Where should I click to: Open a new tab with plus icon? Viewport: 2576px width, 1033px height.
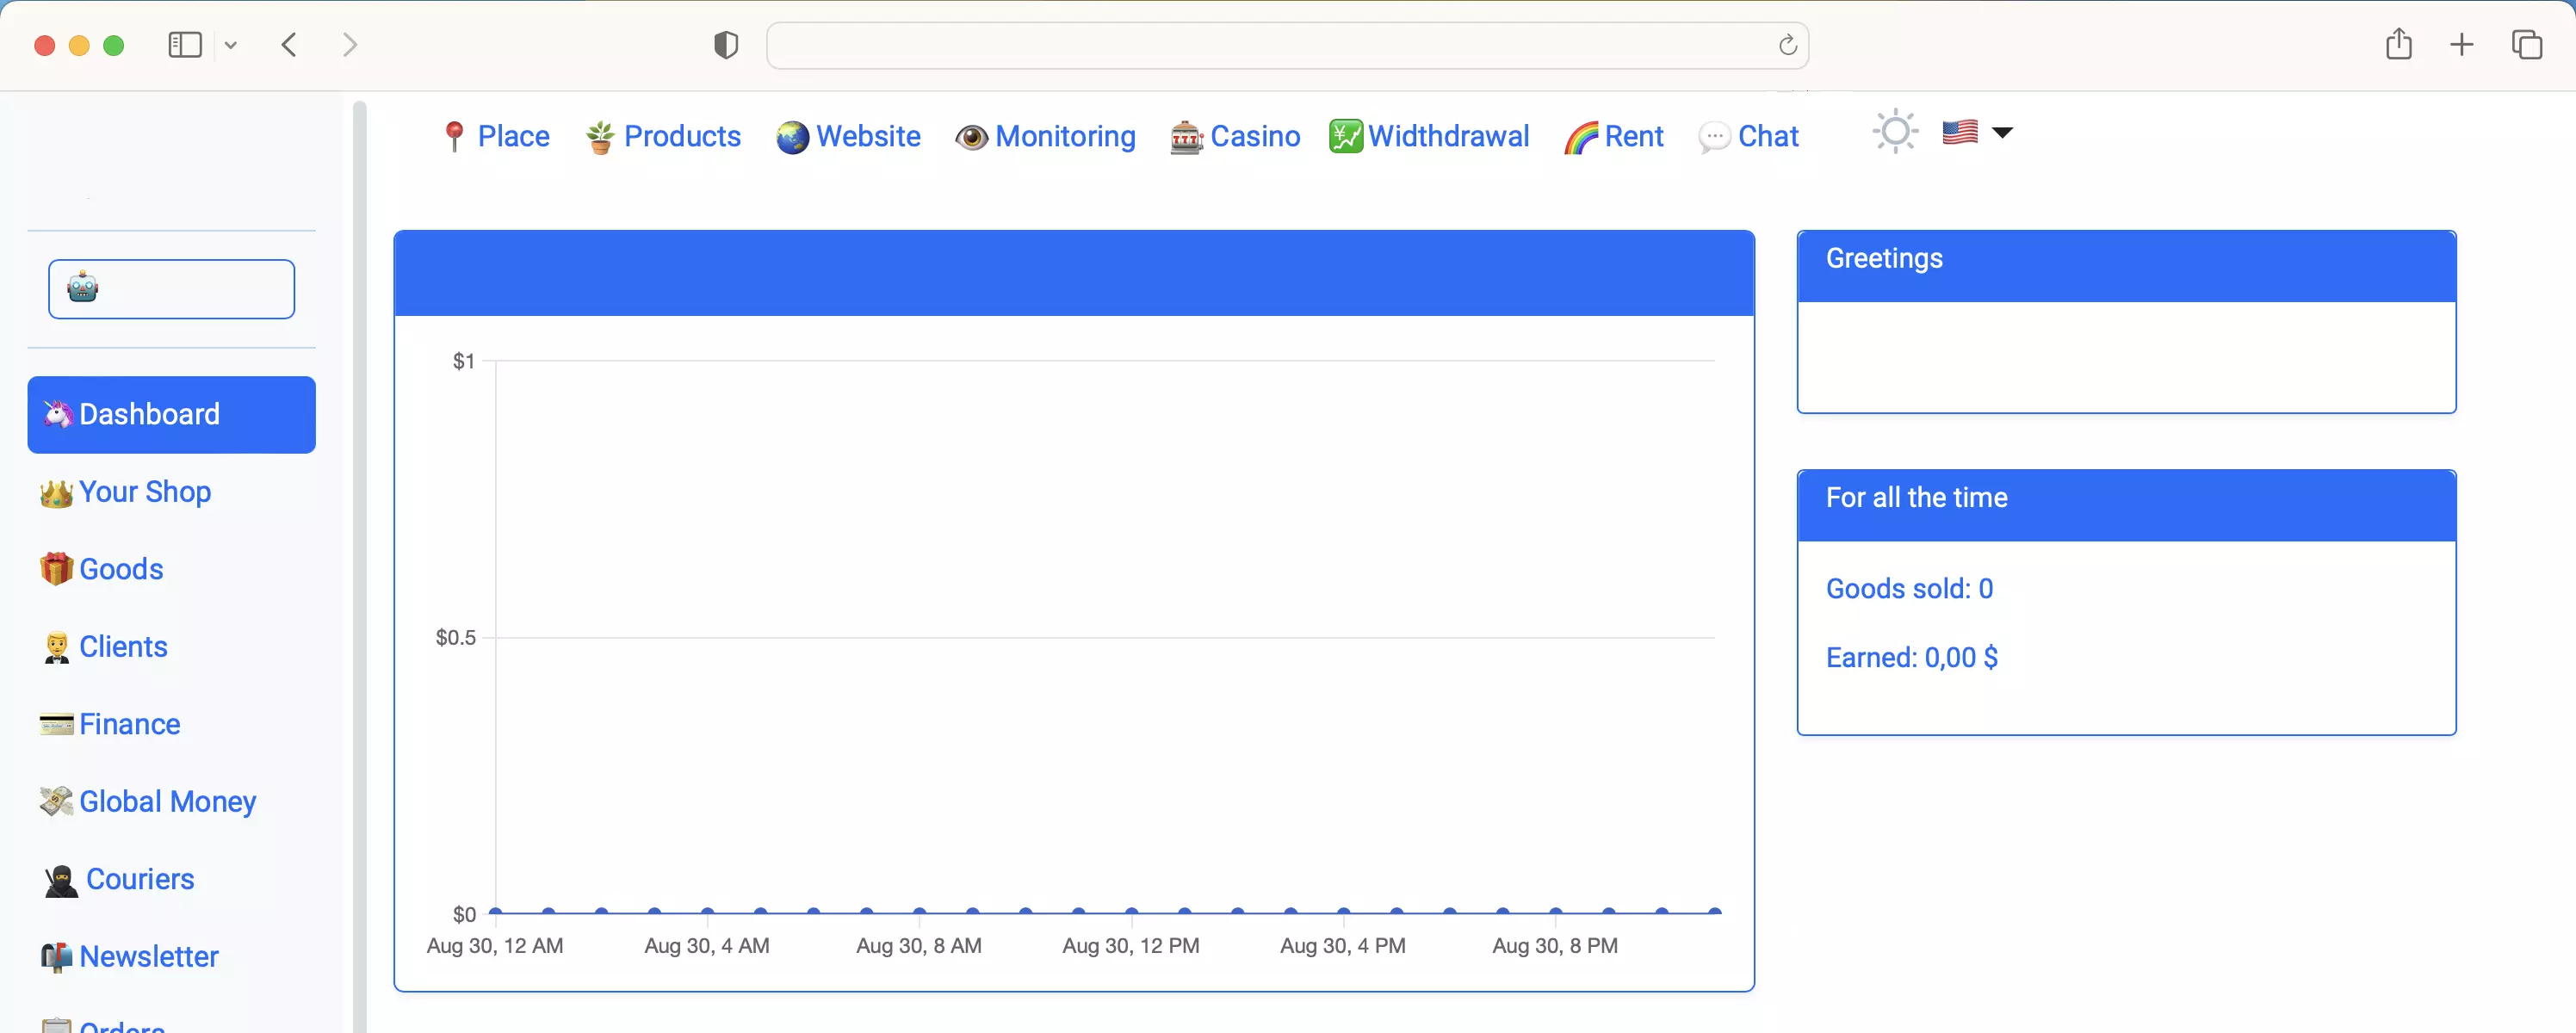2461,45
